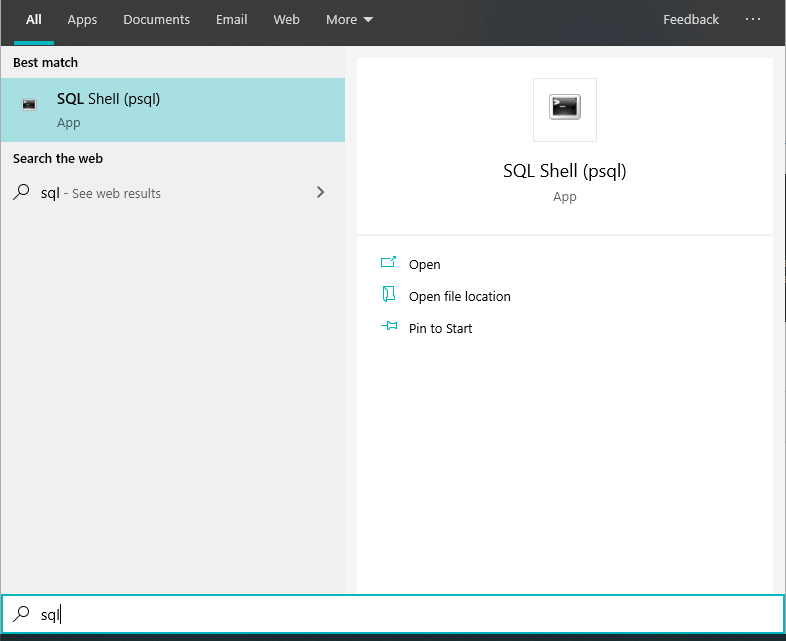Open the three-dot options menu
This screenshot has width=786, height=641.
[x=753, y=19]
